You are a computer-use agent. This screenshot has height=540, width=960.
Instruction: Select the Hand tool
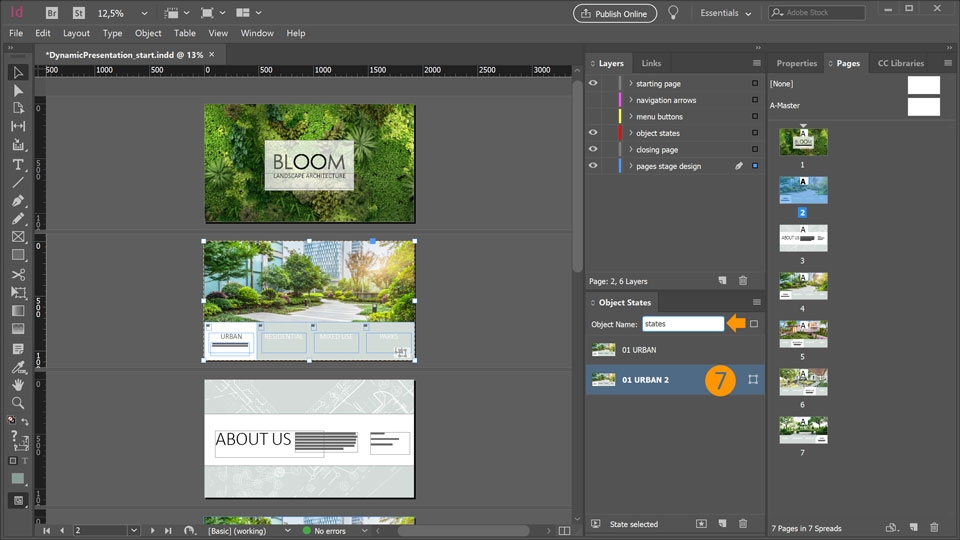point(18,384)
